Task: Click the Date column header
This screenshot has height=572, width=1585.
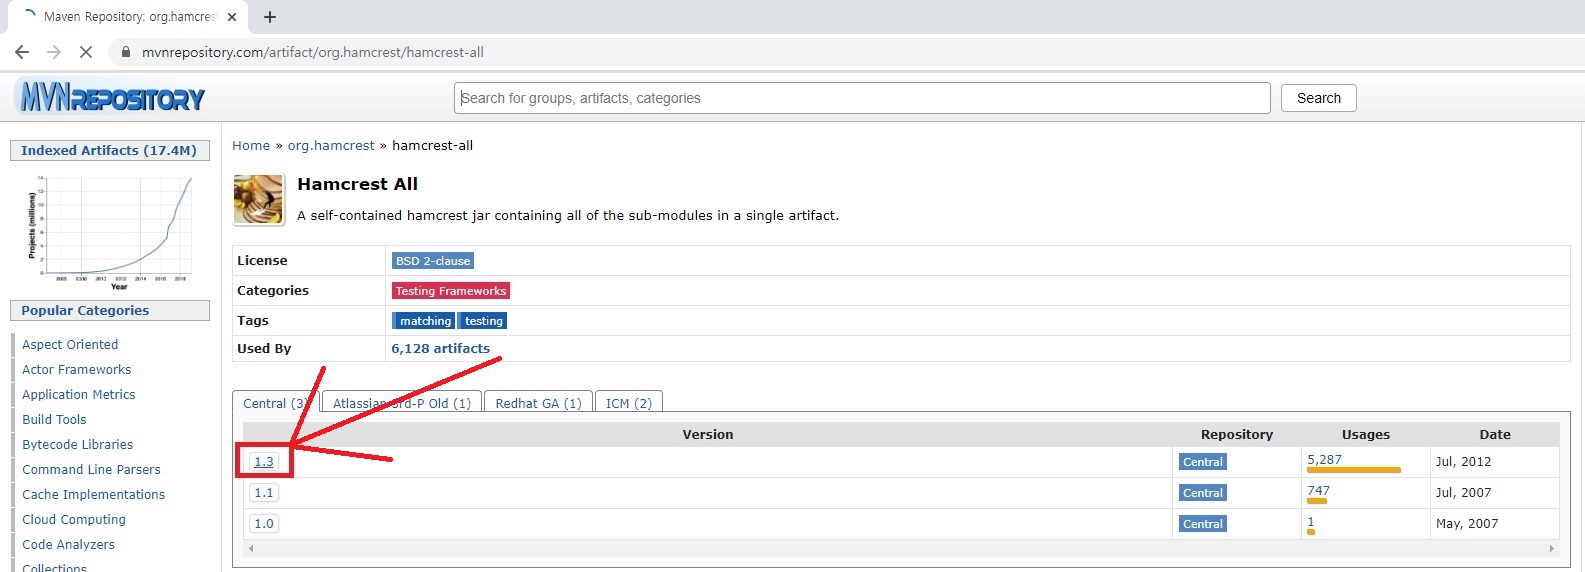Action: tap(1495, 435)
